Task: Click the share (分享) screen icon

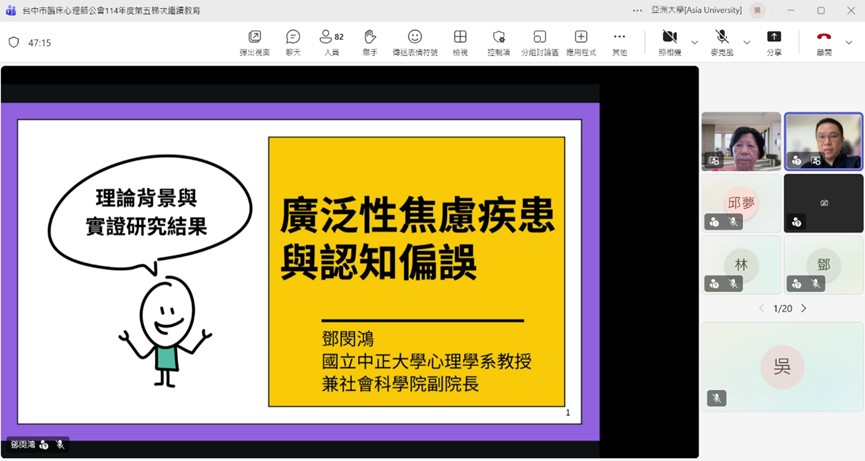Action: (774, 42)
